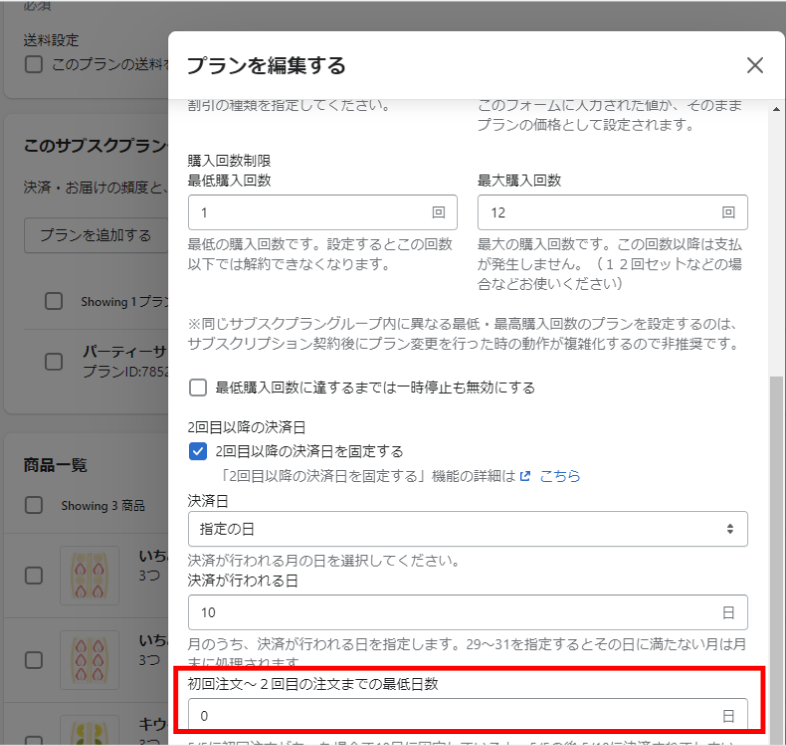Toggle checkbox of first いち product row
This screenshot has width=786, height=746.
[34, 575]
